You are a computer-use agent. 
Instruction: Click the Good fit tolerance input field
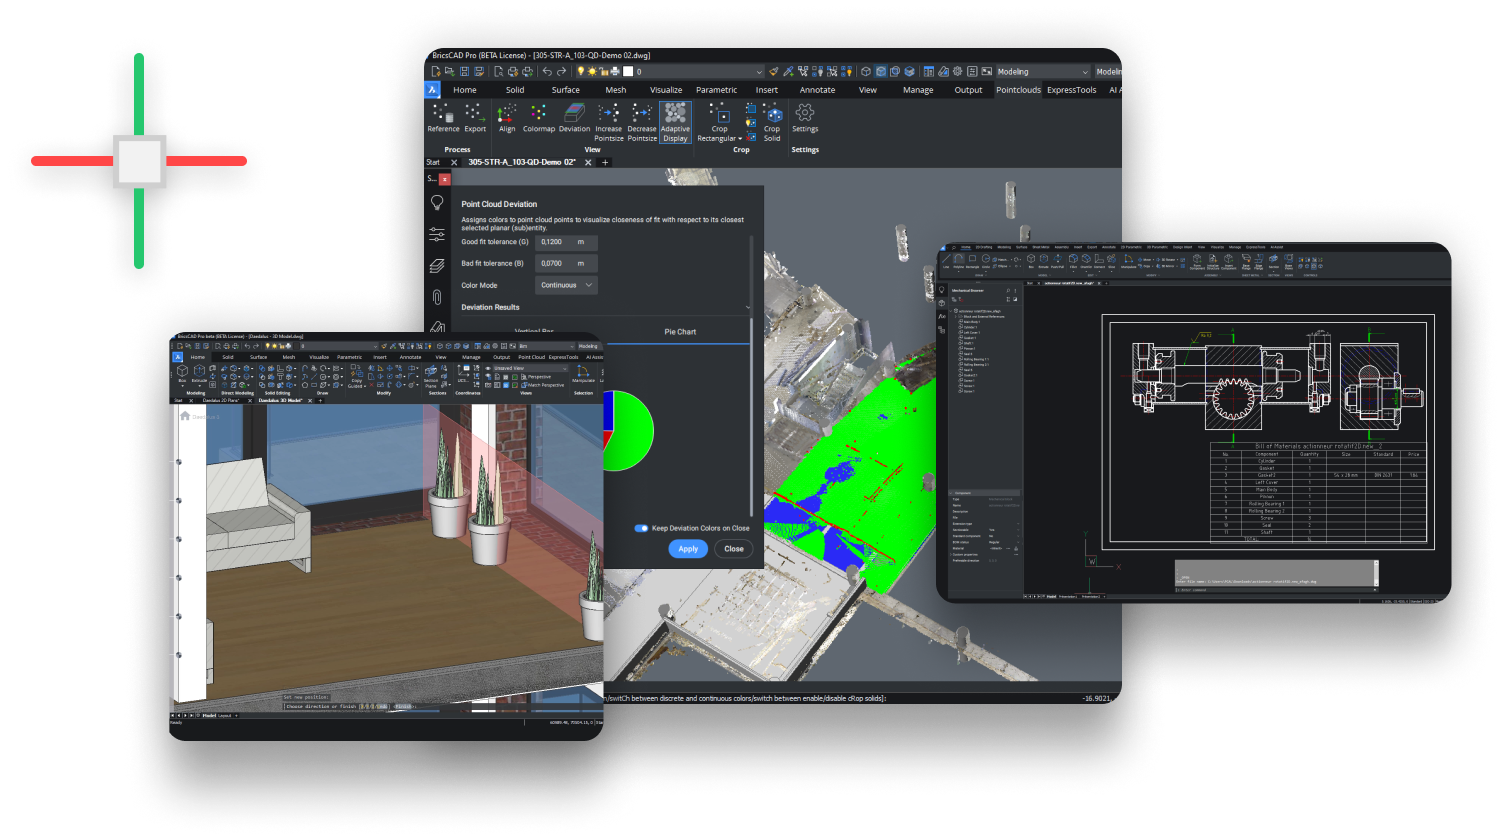pyautogui.click(x=567, y=242)
